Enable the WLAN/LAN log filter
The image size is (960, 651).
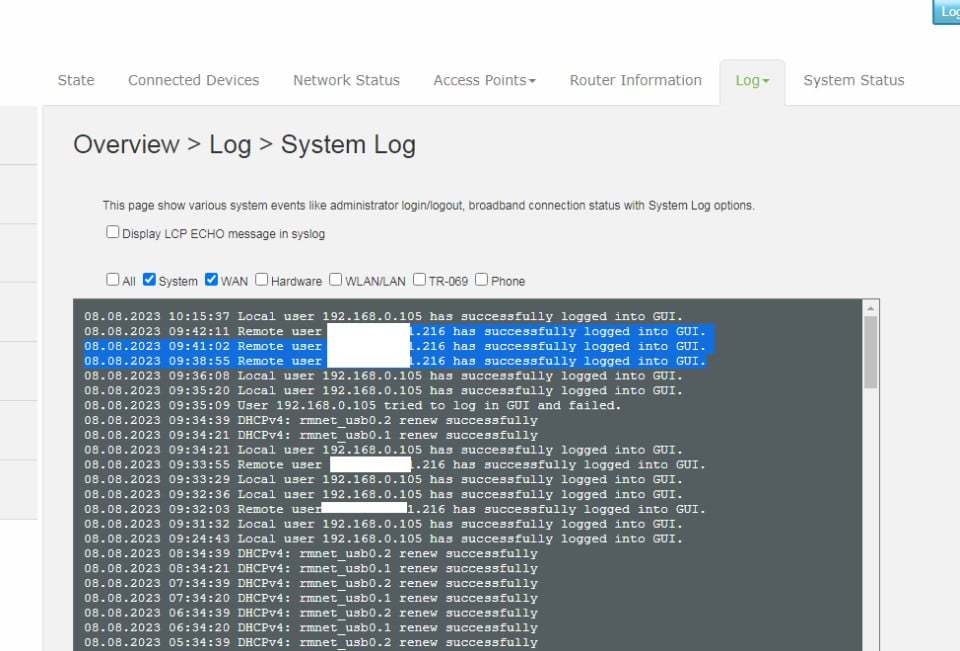tap(336, 280)
